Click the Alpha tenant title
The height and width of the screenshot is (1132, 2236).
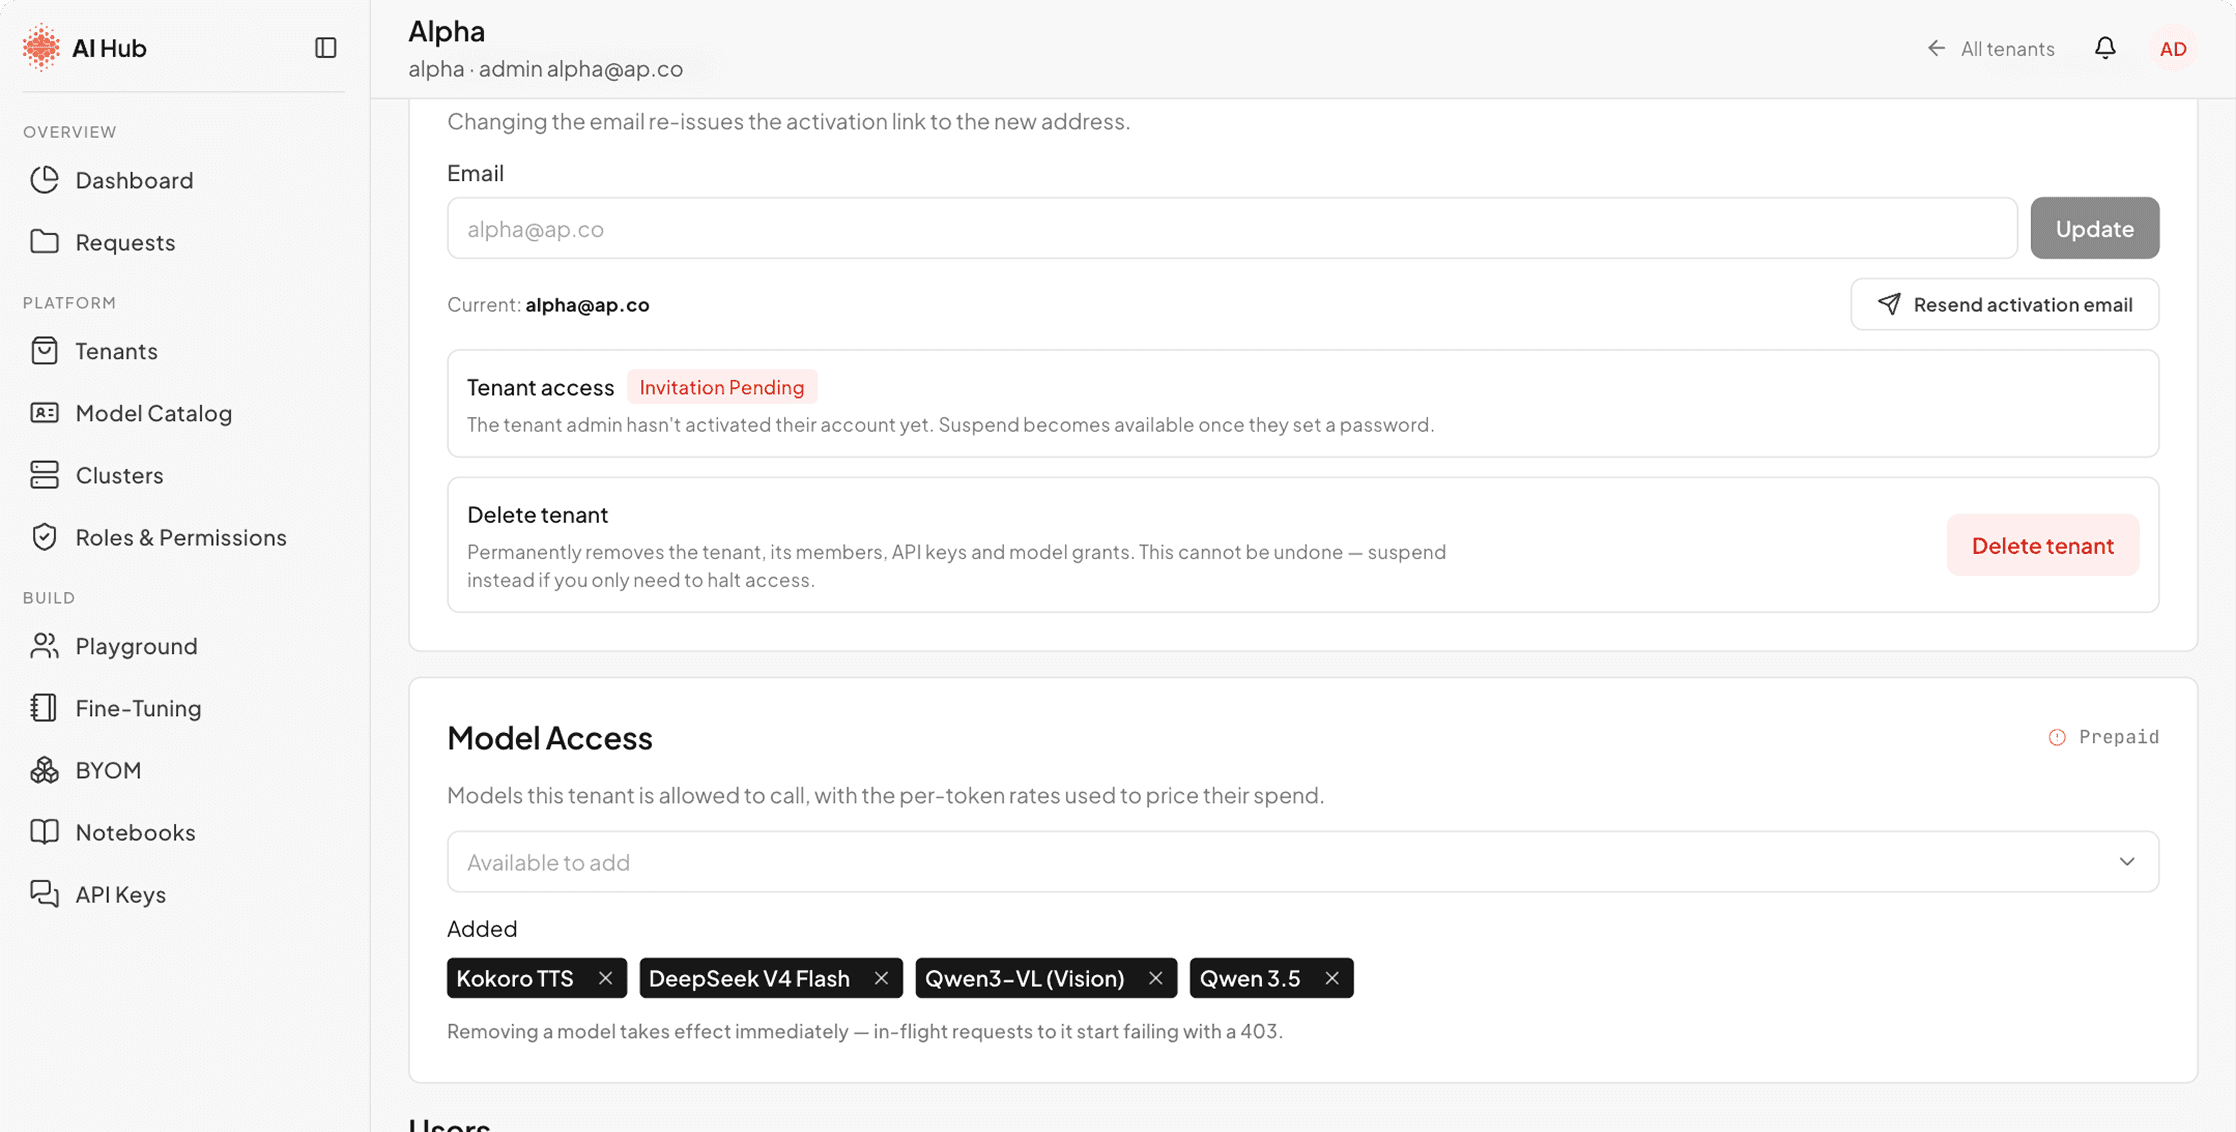pyautogui.click(x=447, y=31)
